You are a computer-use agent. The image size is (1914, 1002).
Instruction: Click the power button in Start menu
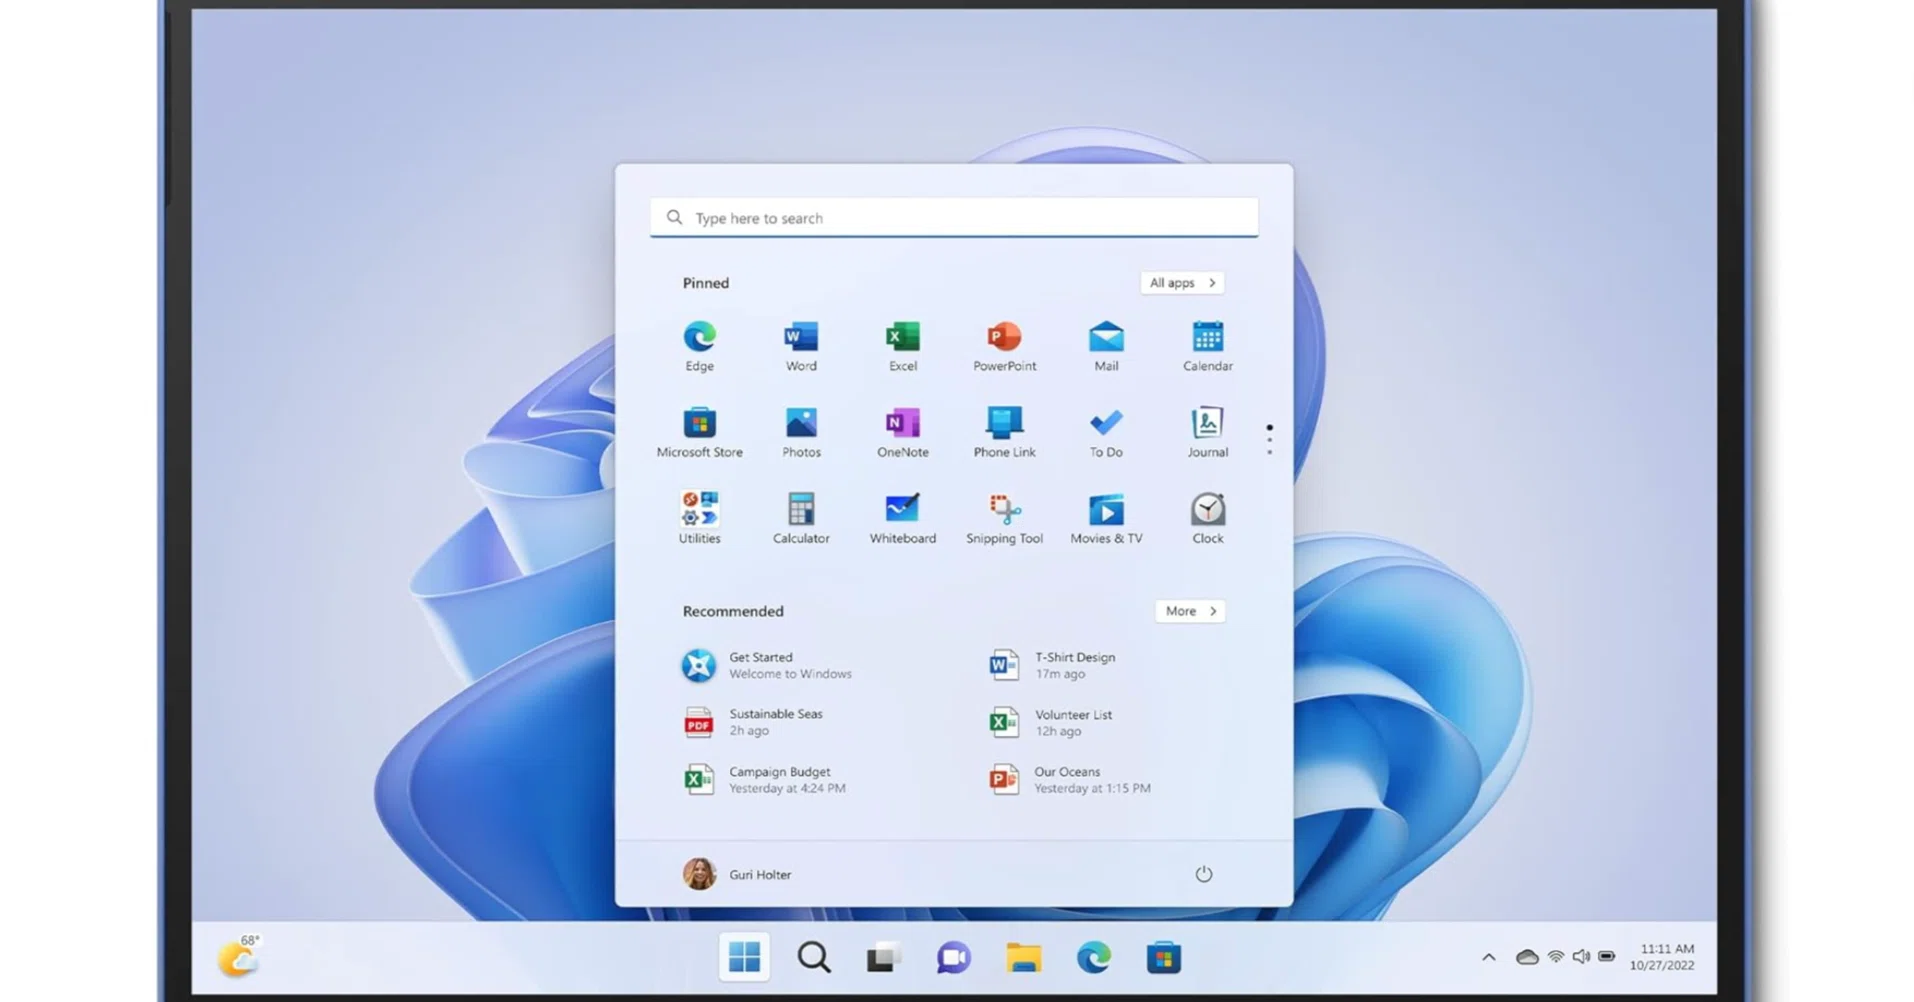coord(1204,874)
